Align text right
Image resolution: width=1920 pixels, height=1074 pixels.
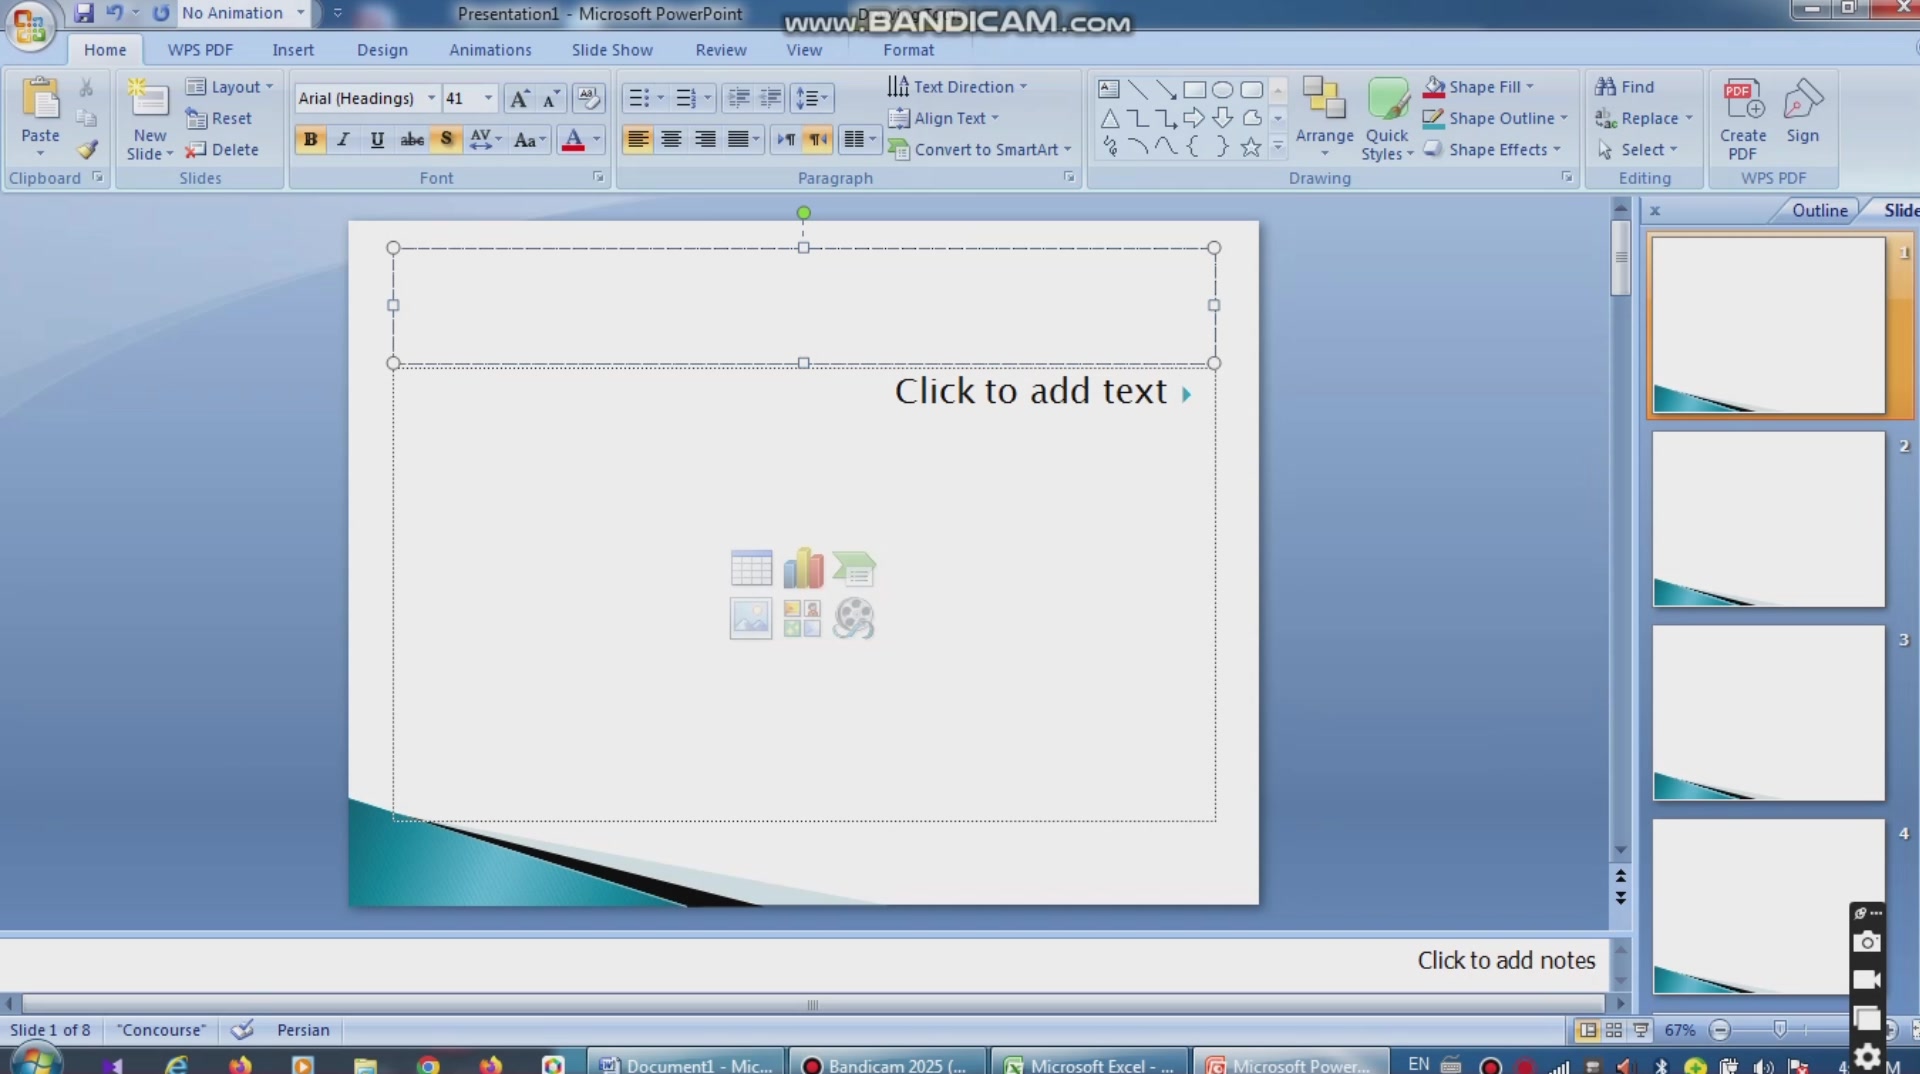point(705,140)
